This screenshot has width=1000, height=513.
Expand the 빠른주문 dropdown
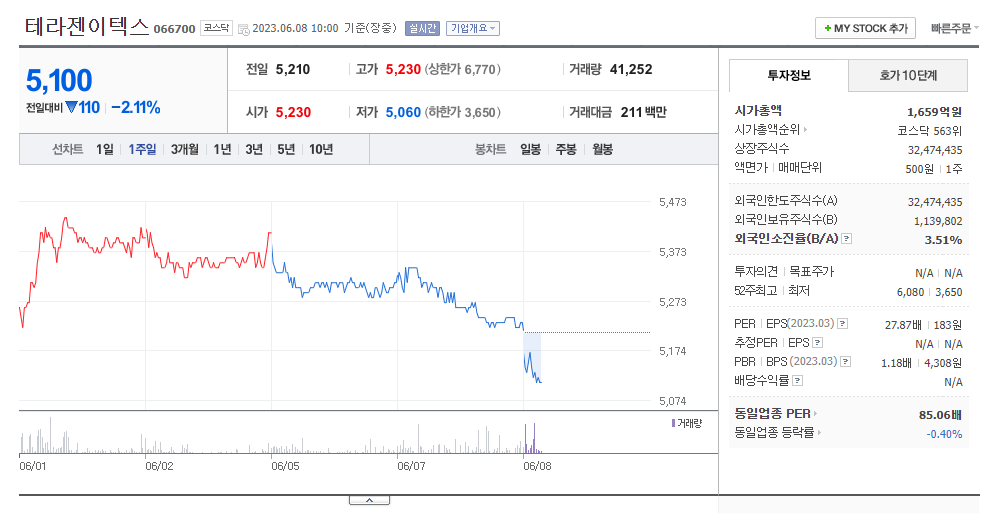pyautogui.click(x=955, y=28)
